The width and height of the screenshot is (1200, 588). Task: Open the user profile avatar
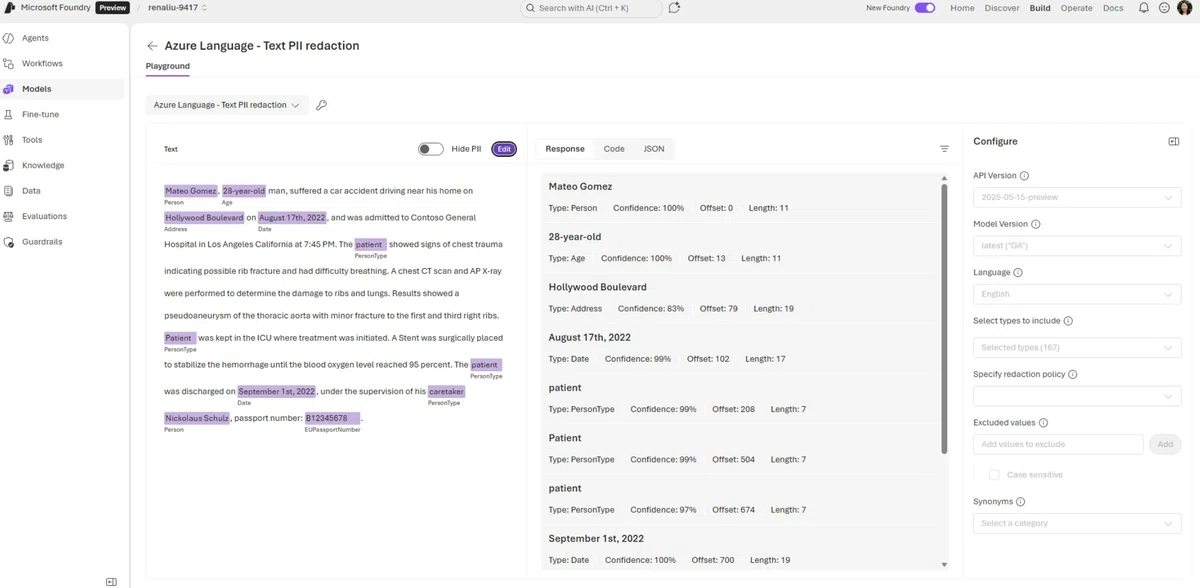[x=1184, y=8]
